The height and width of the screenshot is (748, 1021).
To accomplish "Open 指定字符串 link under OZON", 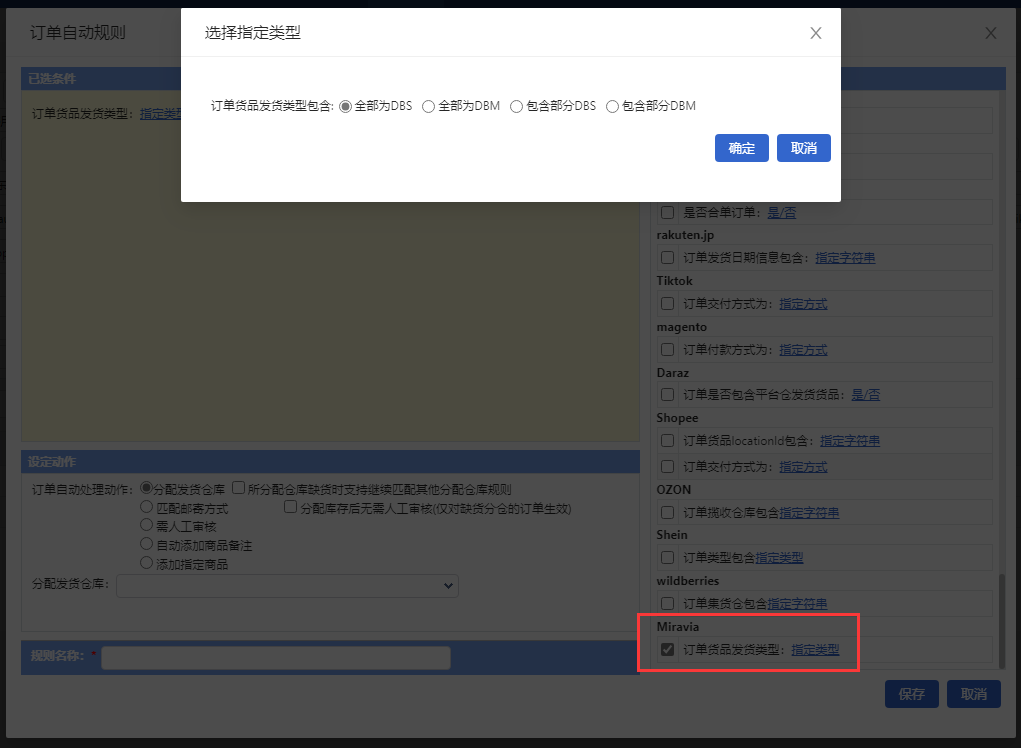I will (x=809, y=513).
